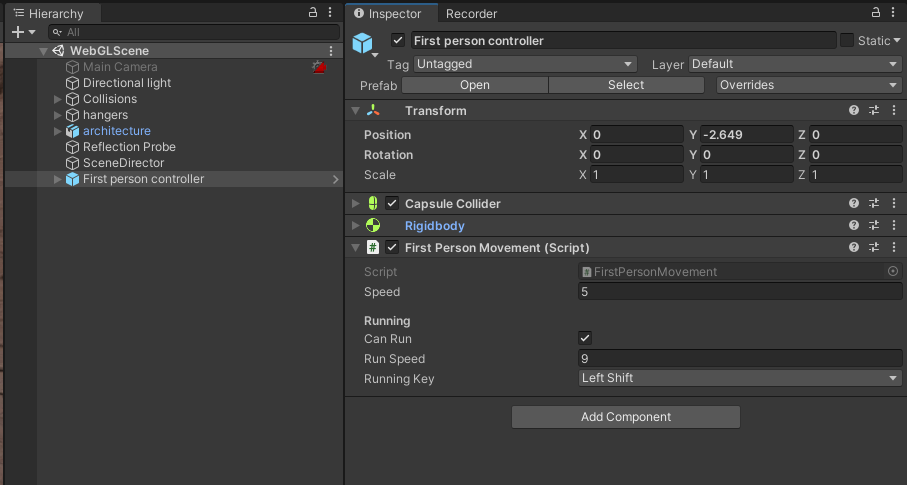Click the Prefab Open button
Image resolution: width=907 pixels, height=485 pixels.
click(x=475, y=85)
